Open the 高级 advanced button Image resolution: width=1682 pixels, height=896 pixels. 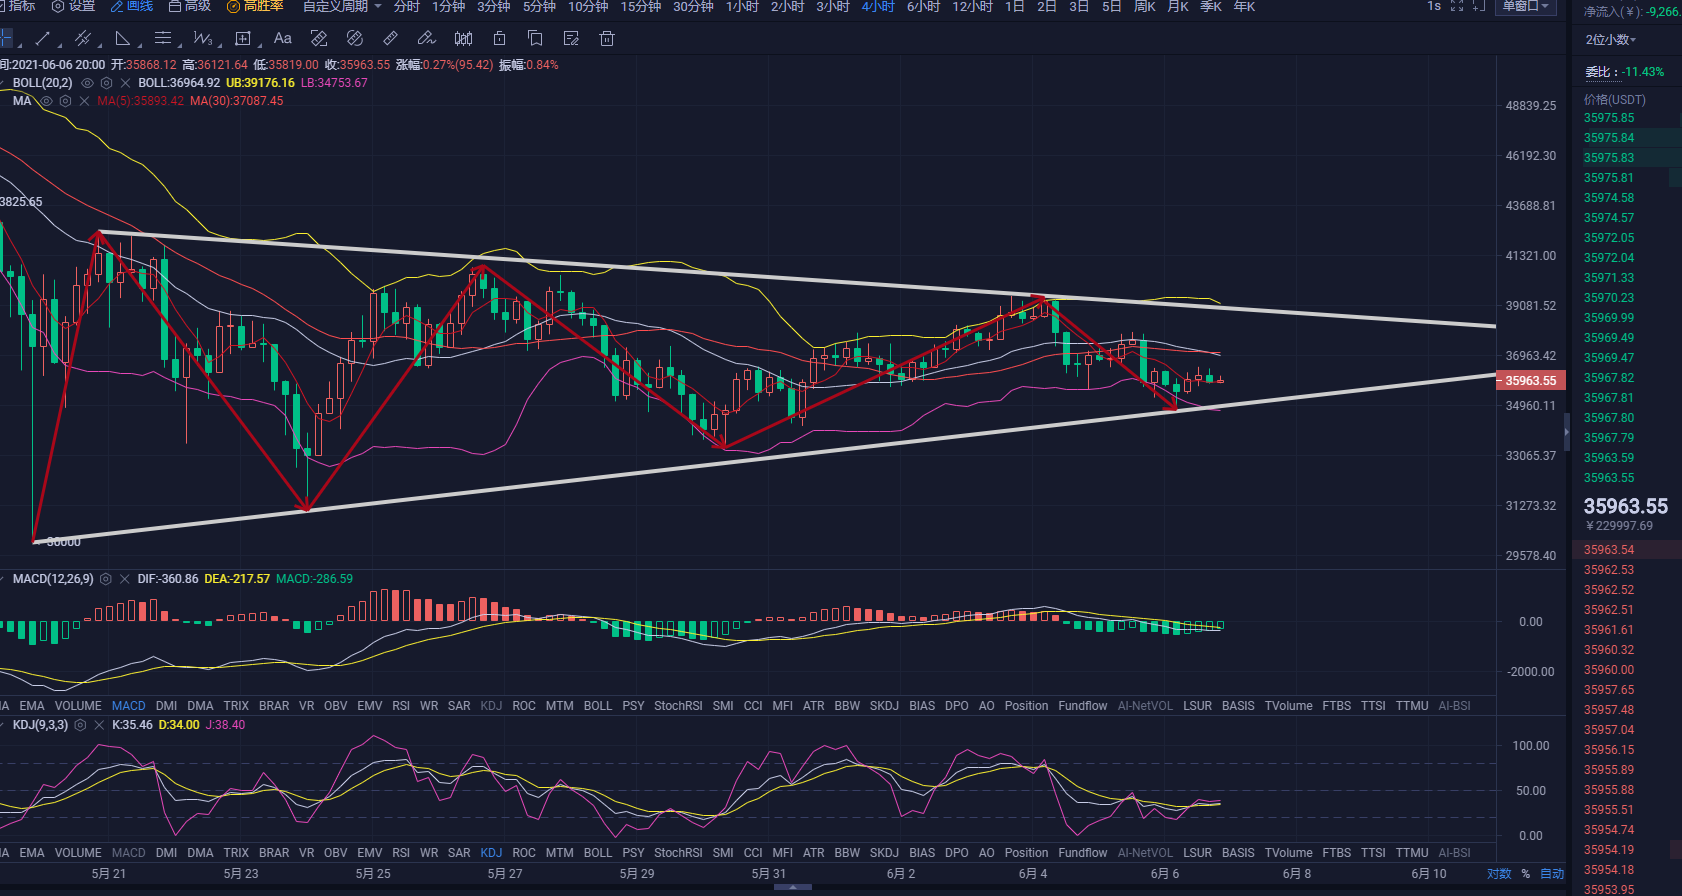coord(190,6)
